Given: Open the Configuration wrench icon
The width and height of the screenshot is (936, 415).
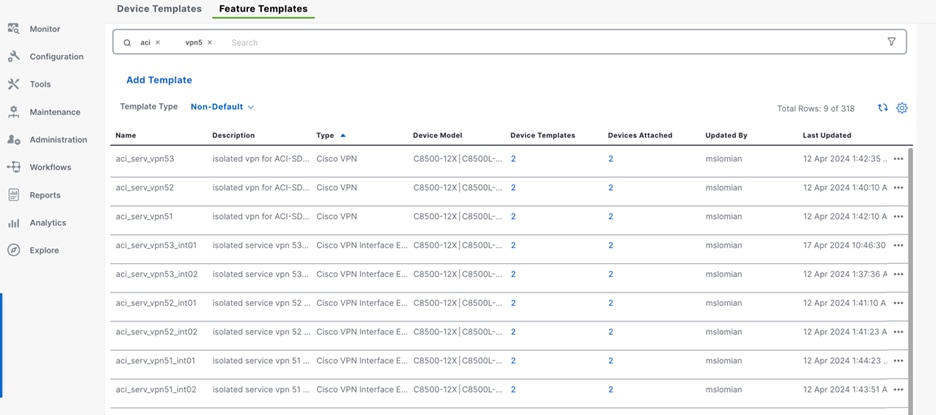Looking at the screenshot, I should pos(14,57).
